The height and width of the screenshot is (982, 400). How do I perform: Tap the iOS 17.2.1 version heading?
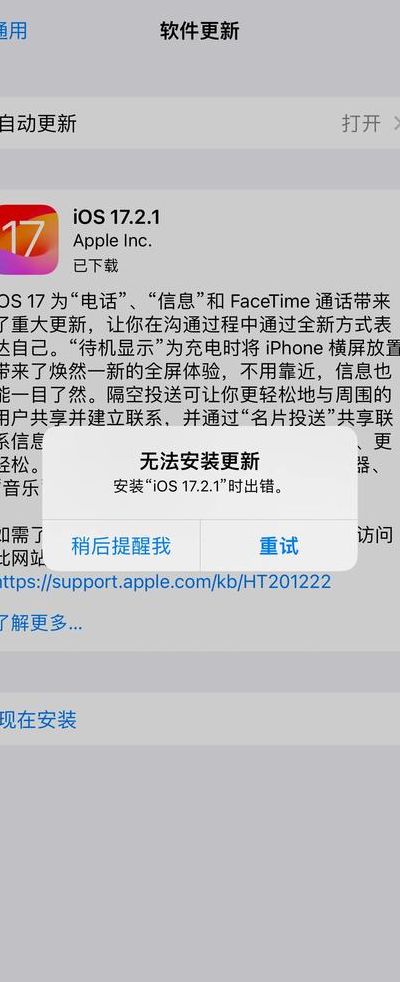pos(116,217)
